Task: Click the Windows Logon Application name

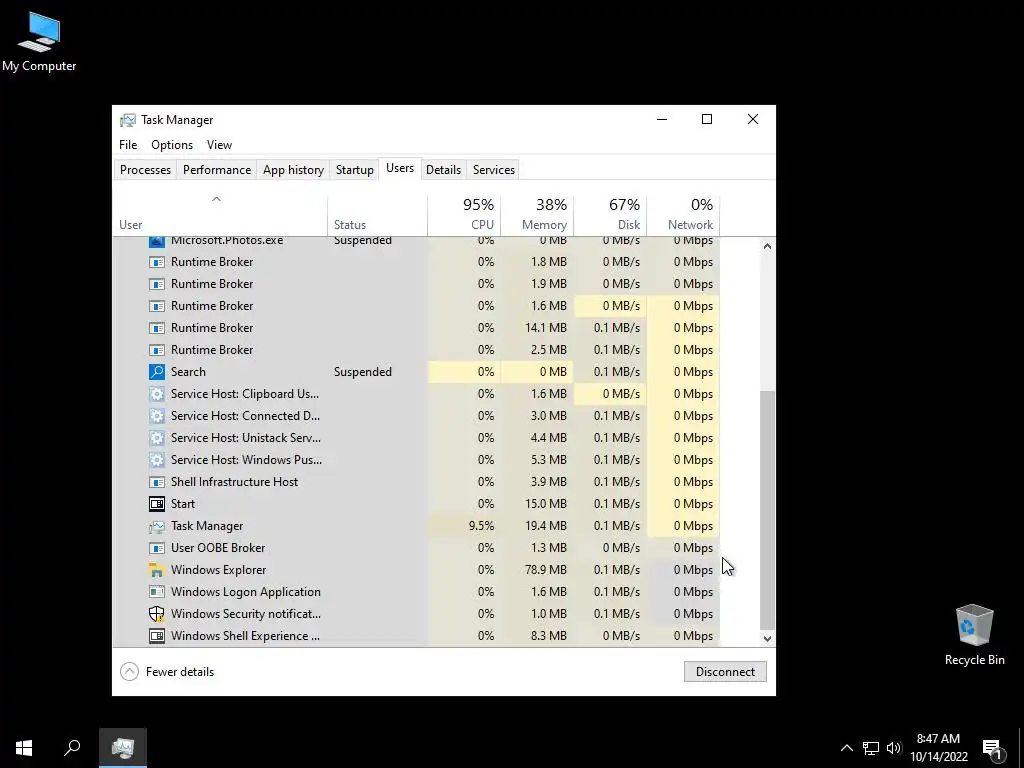Action: [x=246, y=592]
